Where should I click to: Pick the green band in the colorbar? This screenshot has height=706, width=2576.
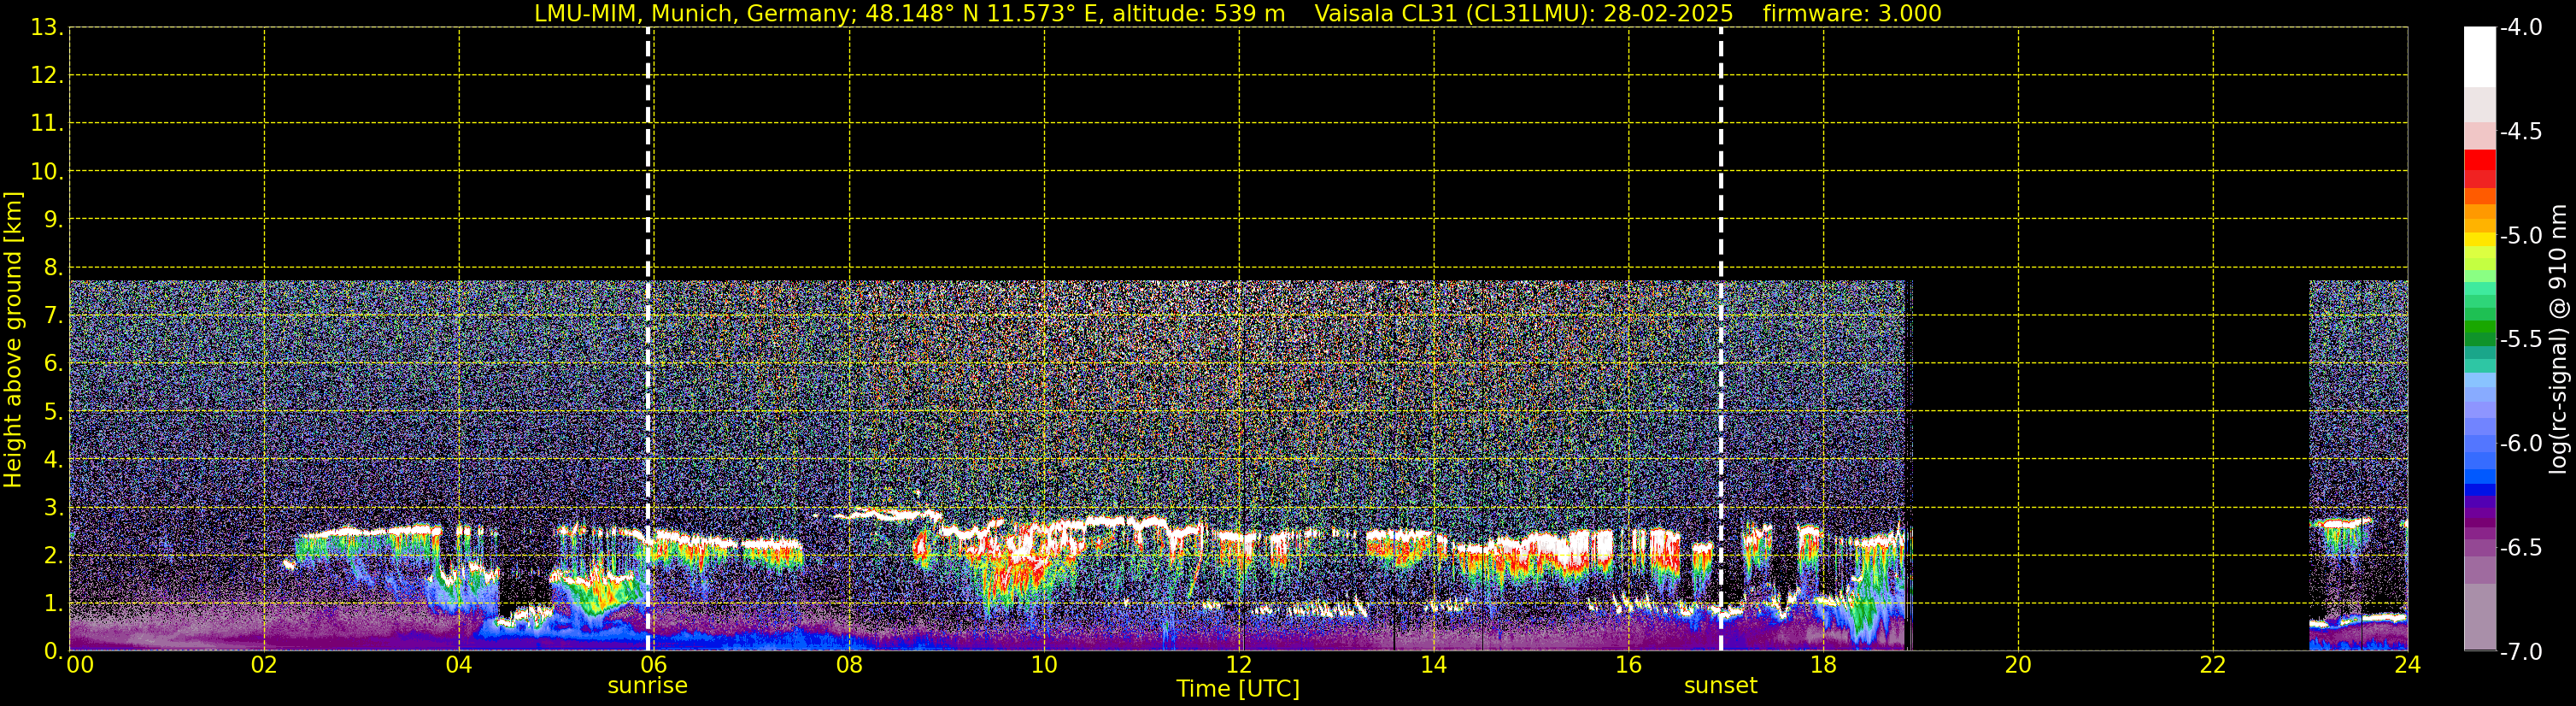[x=2479, y=325]
